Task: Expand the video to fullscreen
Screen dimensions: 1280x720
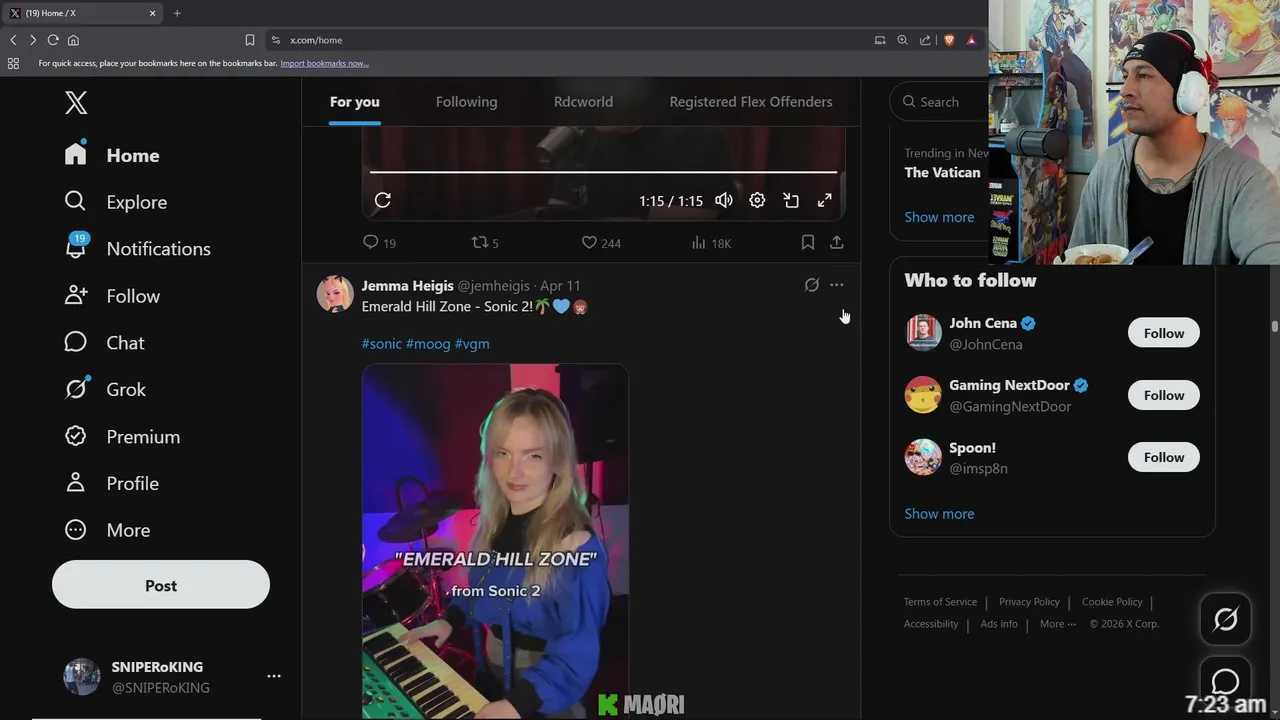Action: tap(824, 200)
